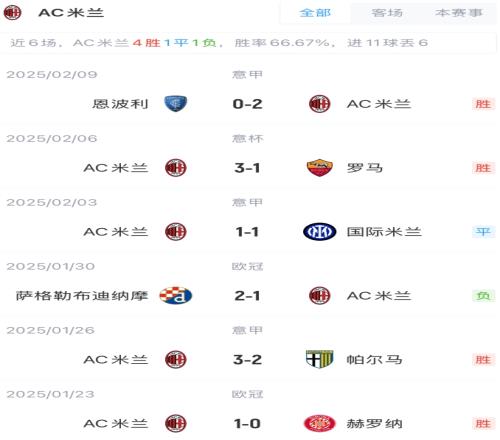Click the 胜 badge on 赫罗纳 match
Viewport: 500px width, 440px height.
pos(483,424)
